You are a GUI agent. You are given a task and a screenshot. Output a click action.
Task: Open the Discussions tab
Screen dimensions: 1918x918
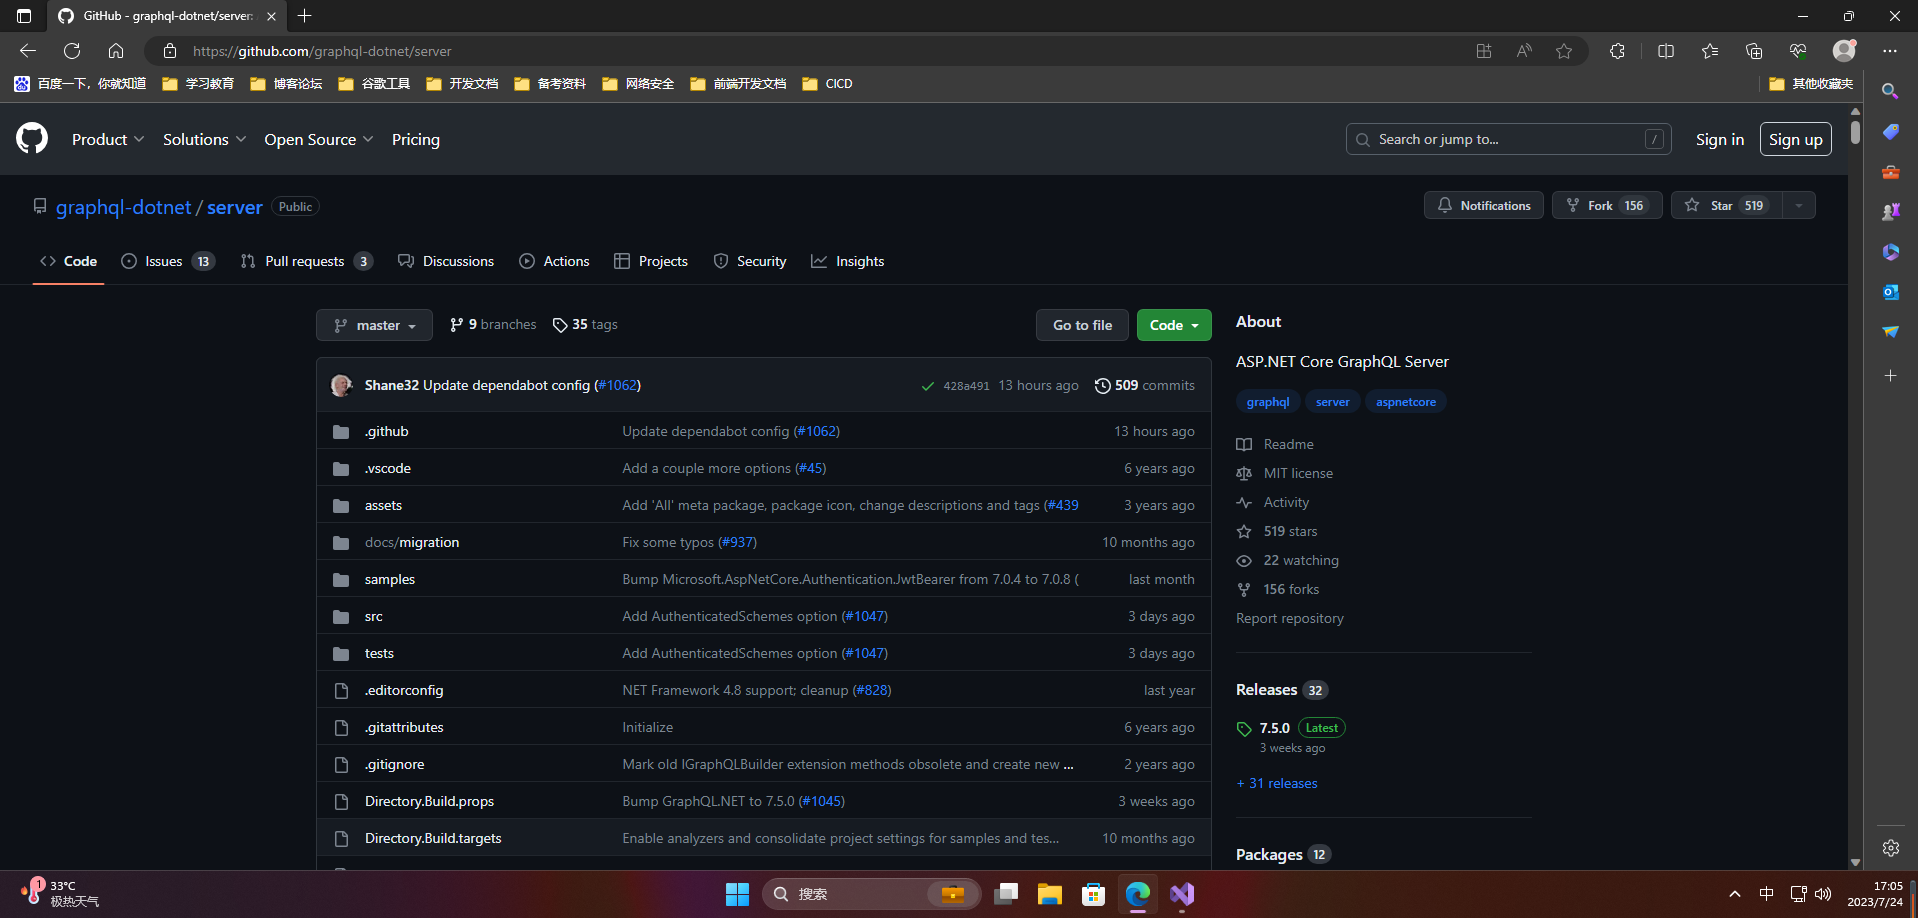click(446, 261)
